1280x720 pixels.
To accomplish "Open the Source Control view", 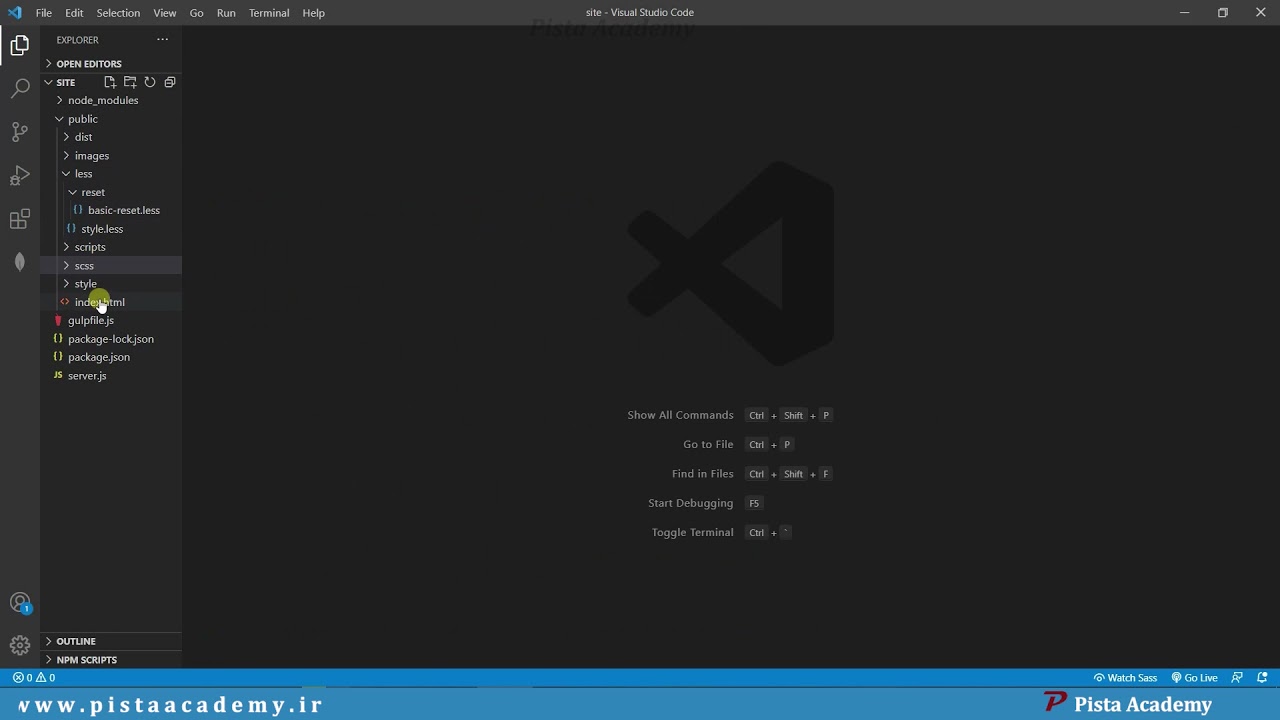I will click(x=20, y=132).
